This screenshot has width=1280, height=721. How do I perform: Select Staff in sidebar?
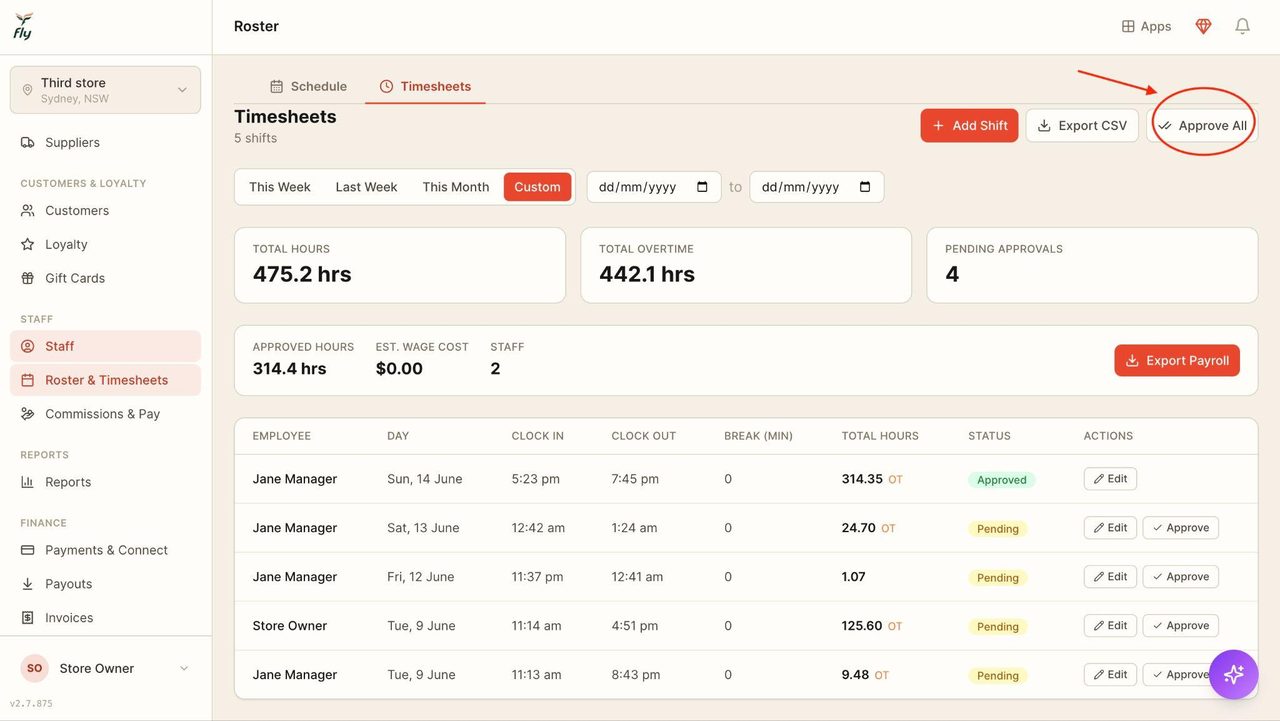click(105, 346)
